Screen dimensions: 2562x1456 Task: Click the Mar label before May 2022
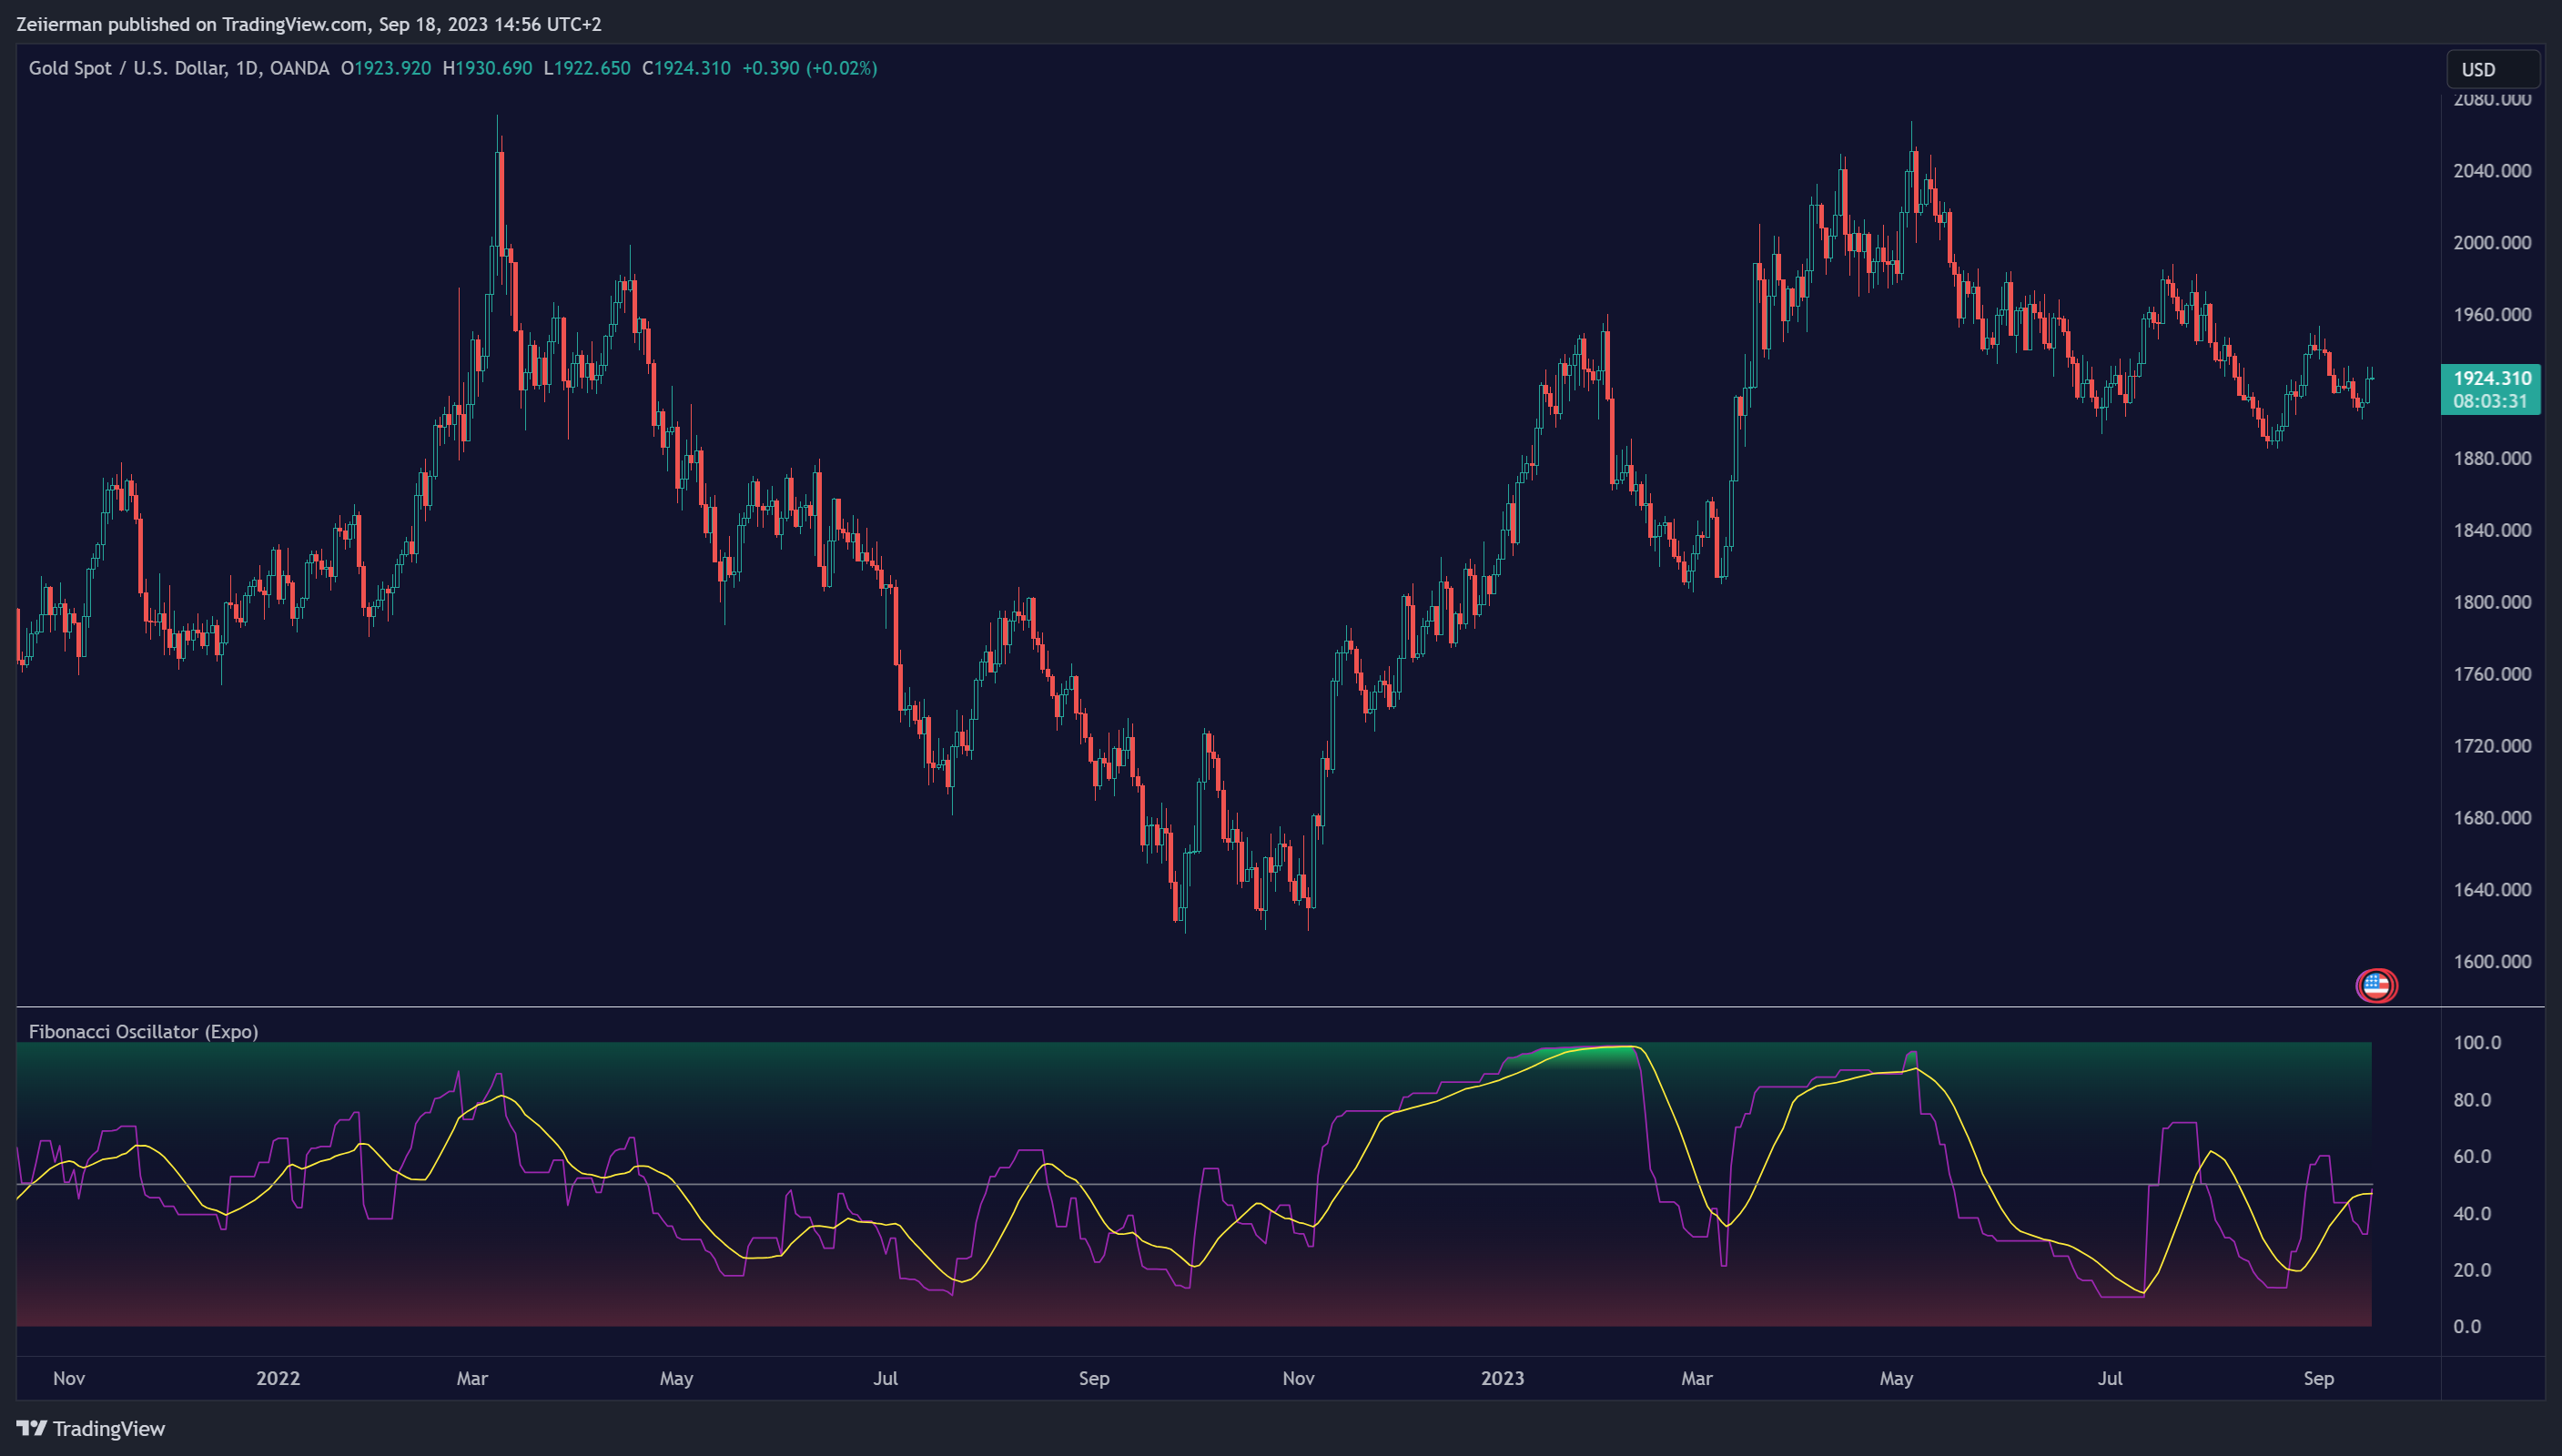coord(472,1378)
